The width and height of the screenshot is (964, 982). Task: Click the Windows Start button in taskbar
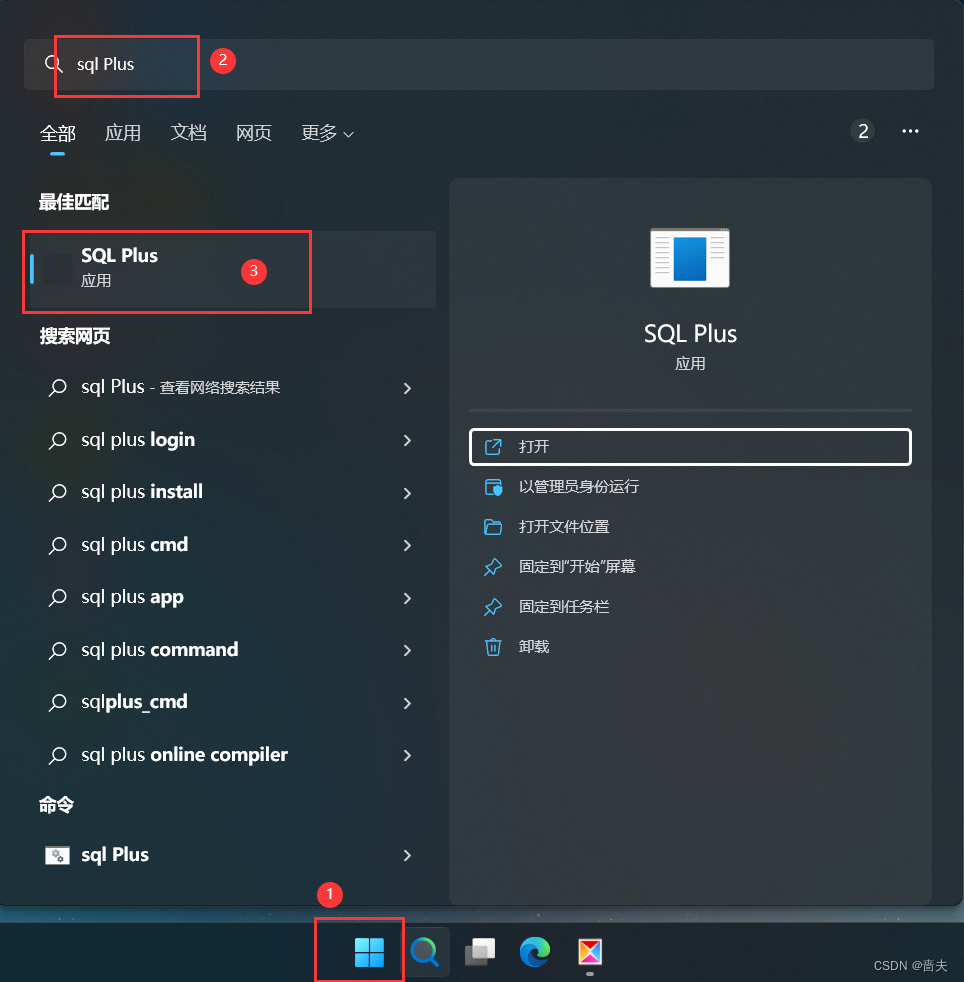pos(369,952)
